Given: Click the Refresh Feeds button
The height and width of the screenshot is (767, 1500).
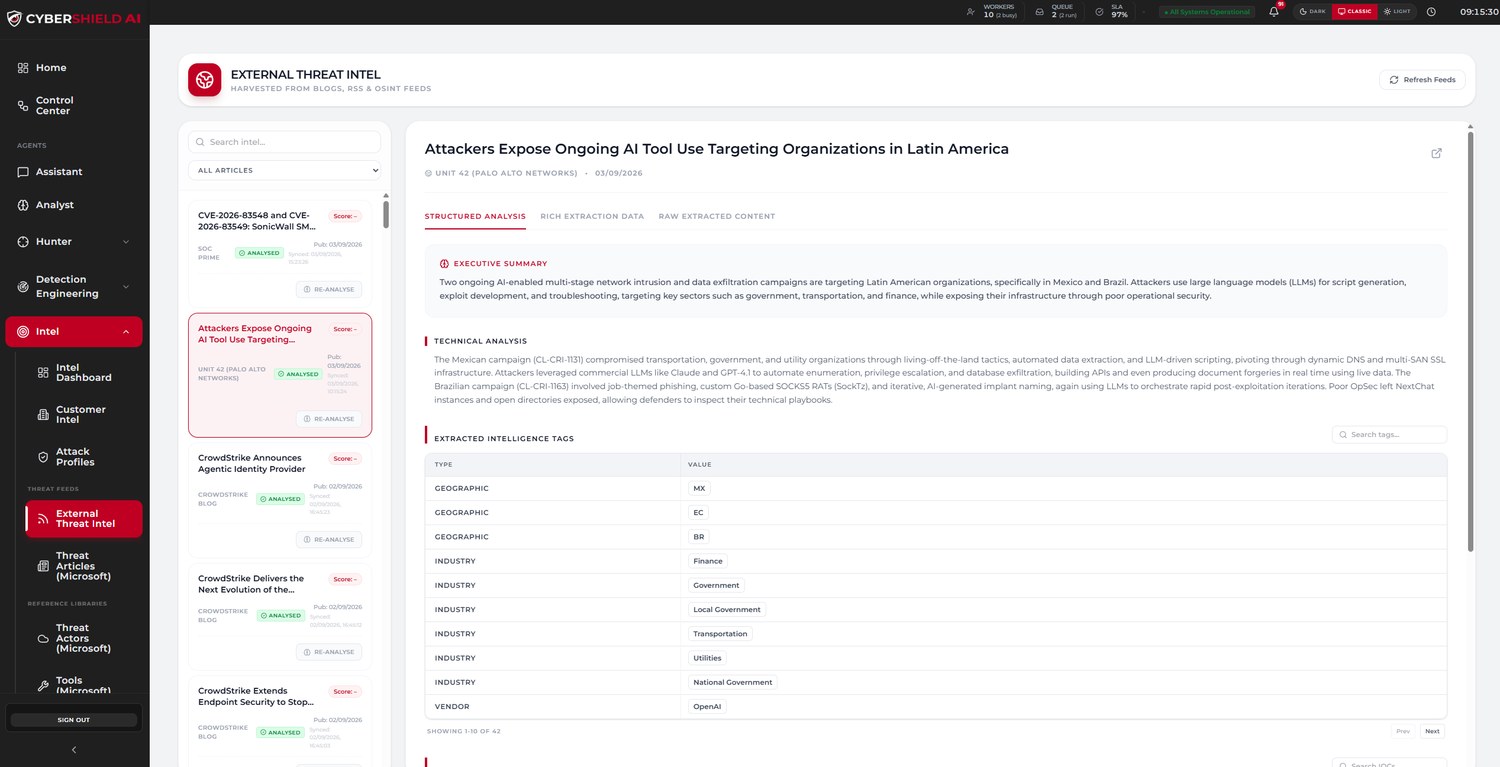Looking at the screenshot, I should click(x=1422, y=80).
